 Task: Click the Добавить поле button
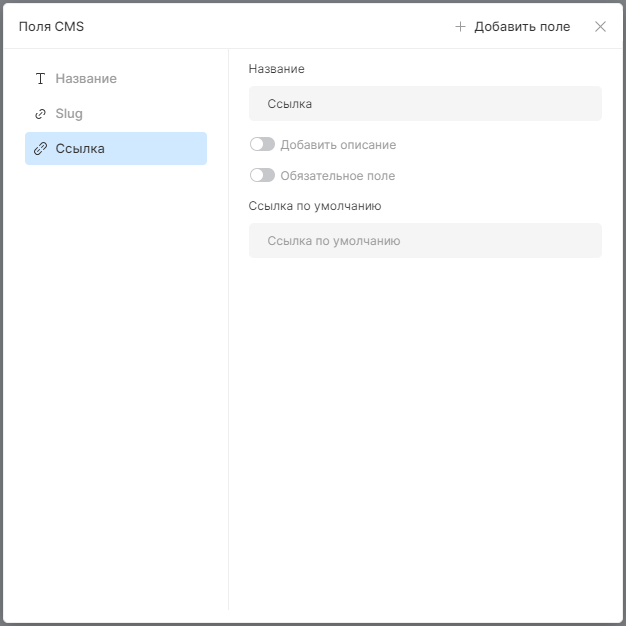pos(513,27)
